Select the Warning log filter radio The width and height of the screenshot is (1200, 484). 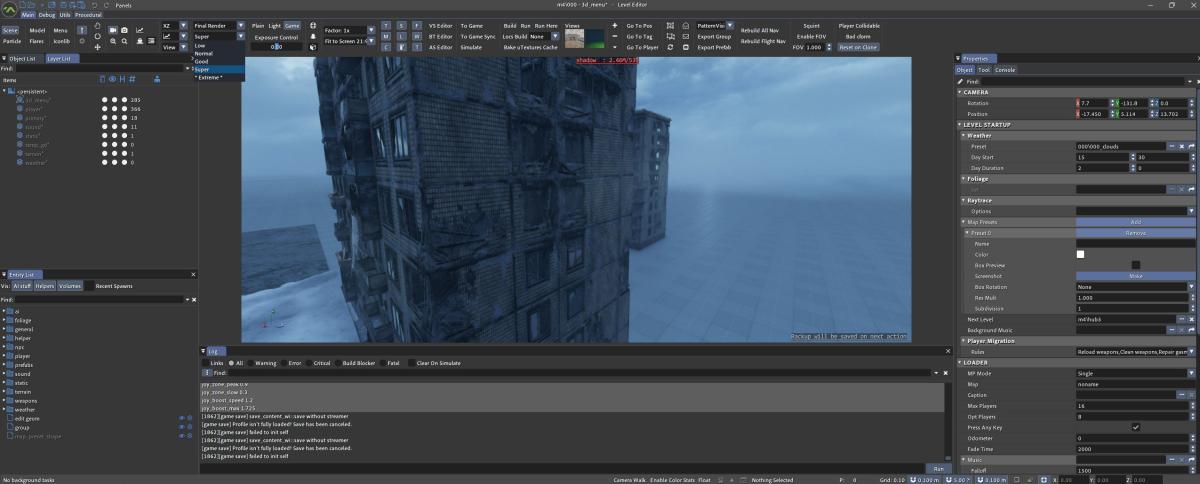coord(250,363)
